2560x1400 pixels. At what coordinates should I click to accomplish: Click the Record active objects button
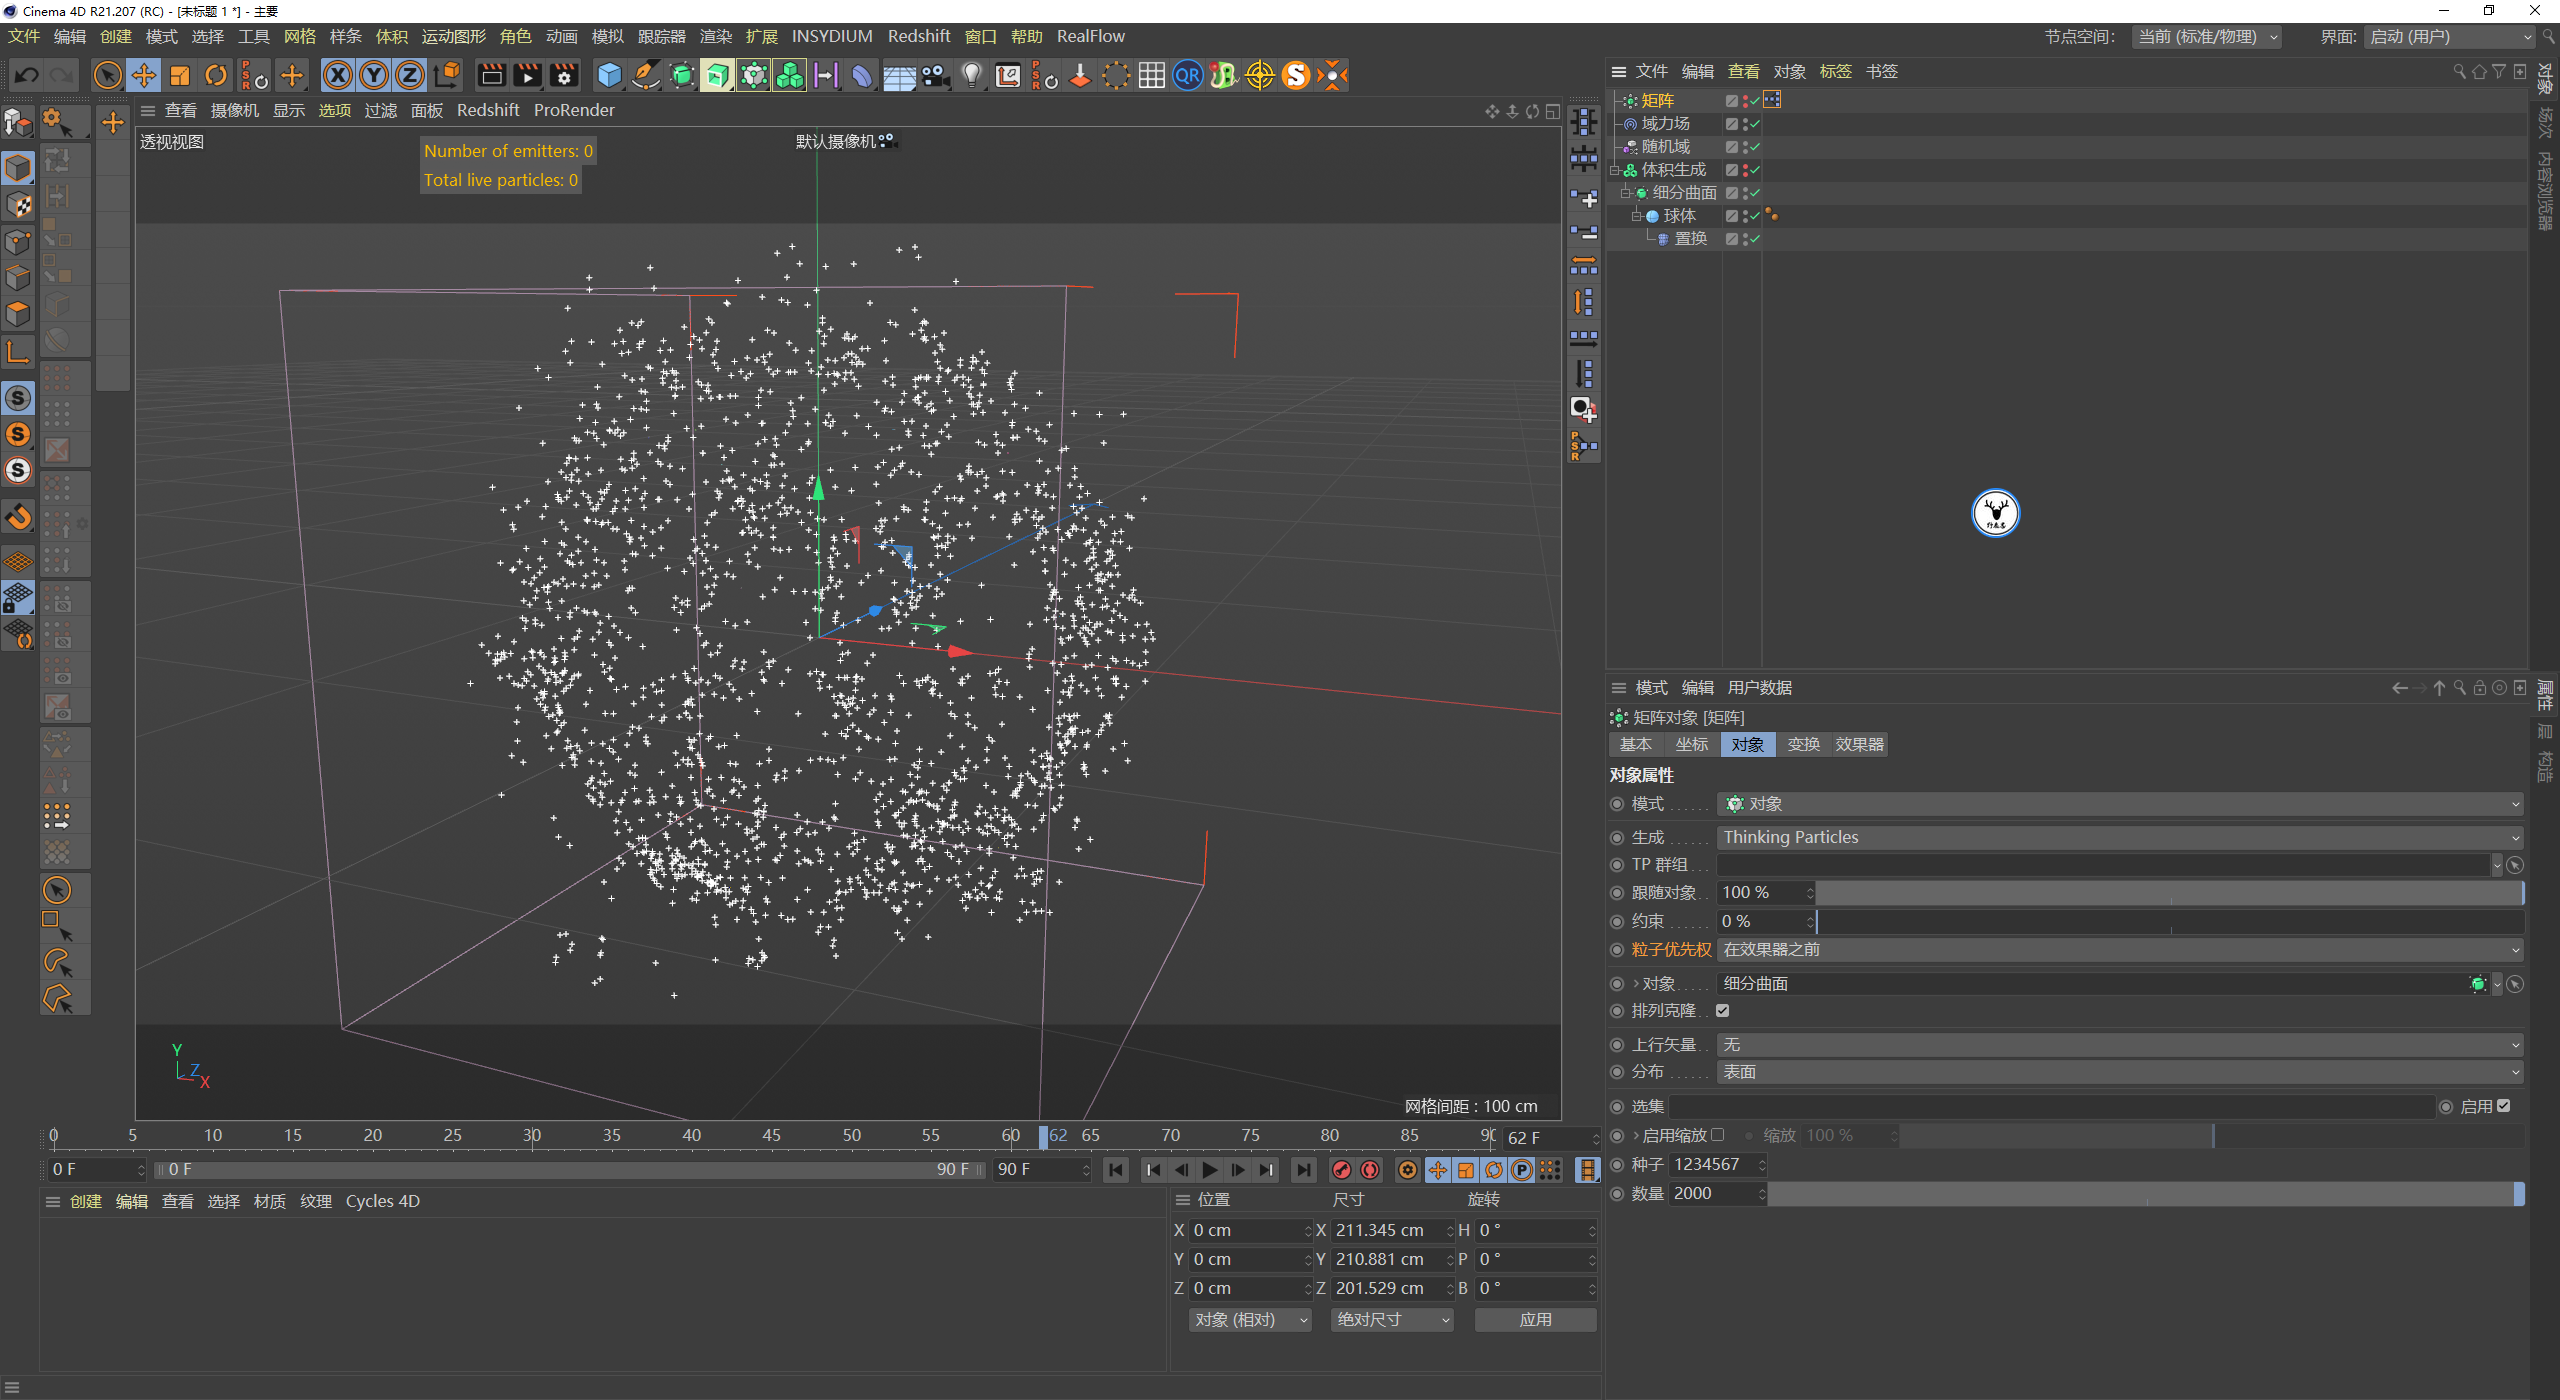[x=1342, y=1170]
